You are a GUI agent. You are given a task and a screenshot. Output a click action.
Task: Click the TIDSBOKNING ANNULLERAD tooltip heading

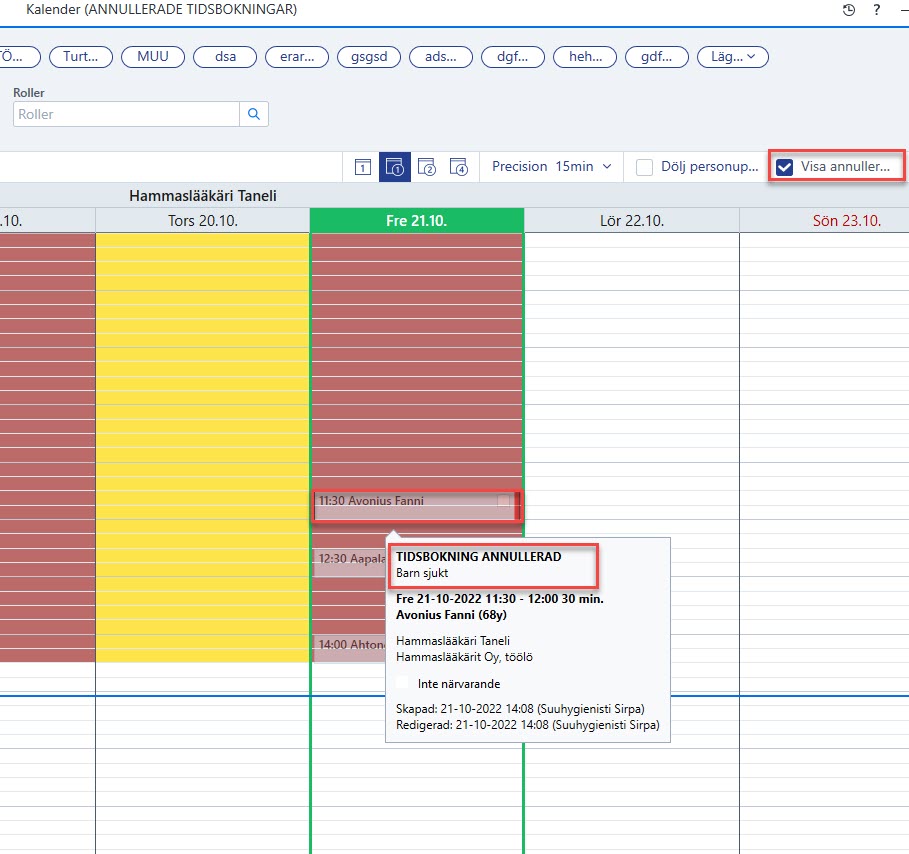478,557
